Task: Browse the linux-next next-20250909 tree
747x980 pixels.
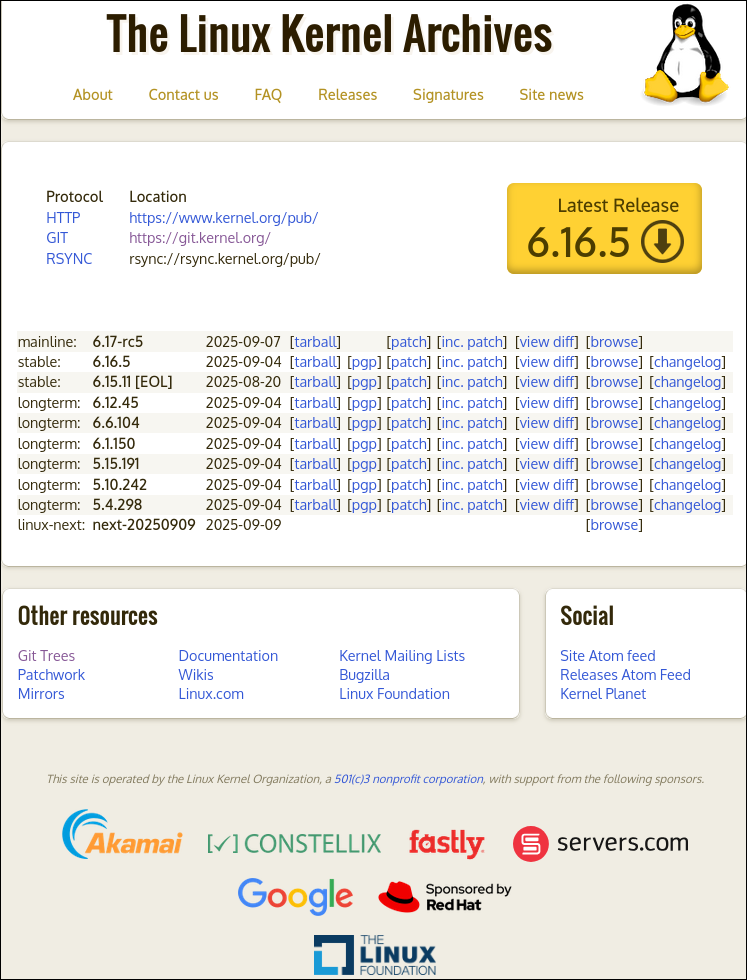Action: [614, 525]
